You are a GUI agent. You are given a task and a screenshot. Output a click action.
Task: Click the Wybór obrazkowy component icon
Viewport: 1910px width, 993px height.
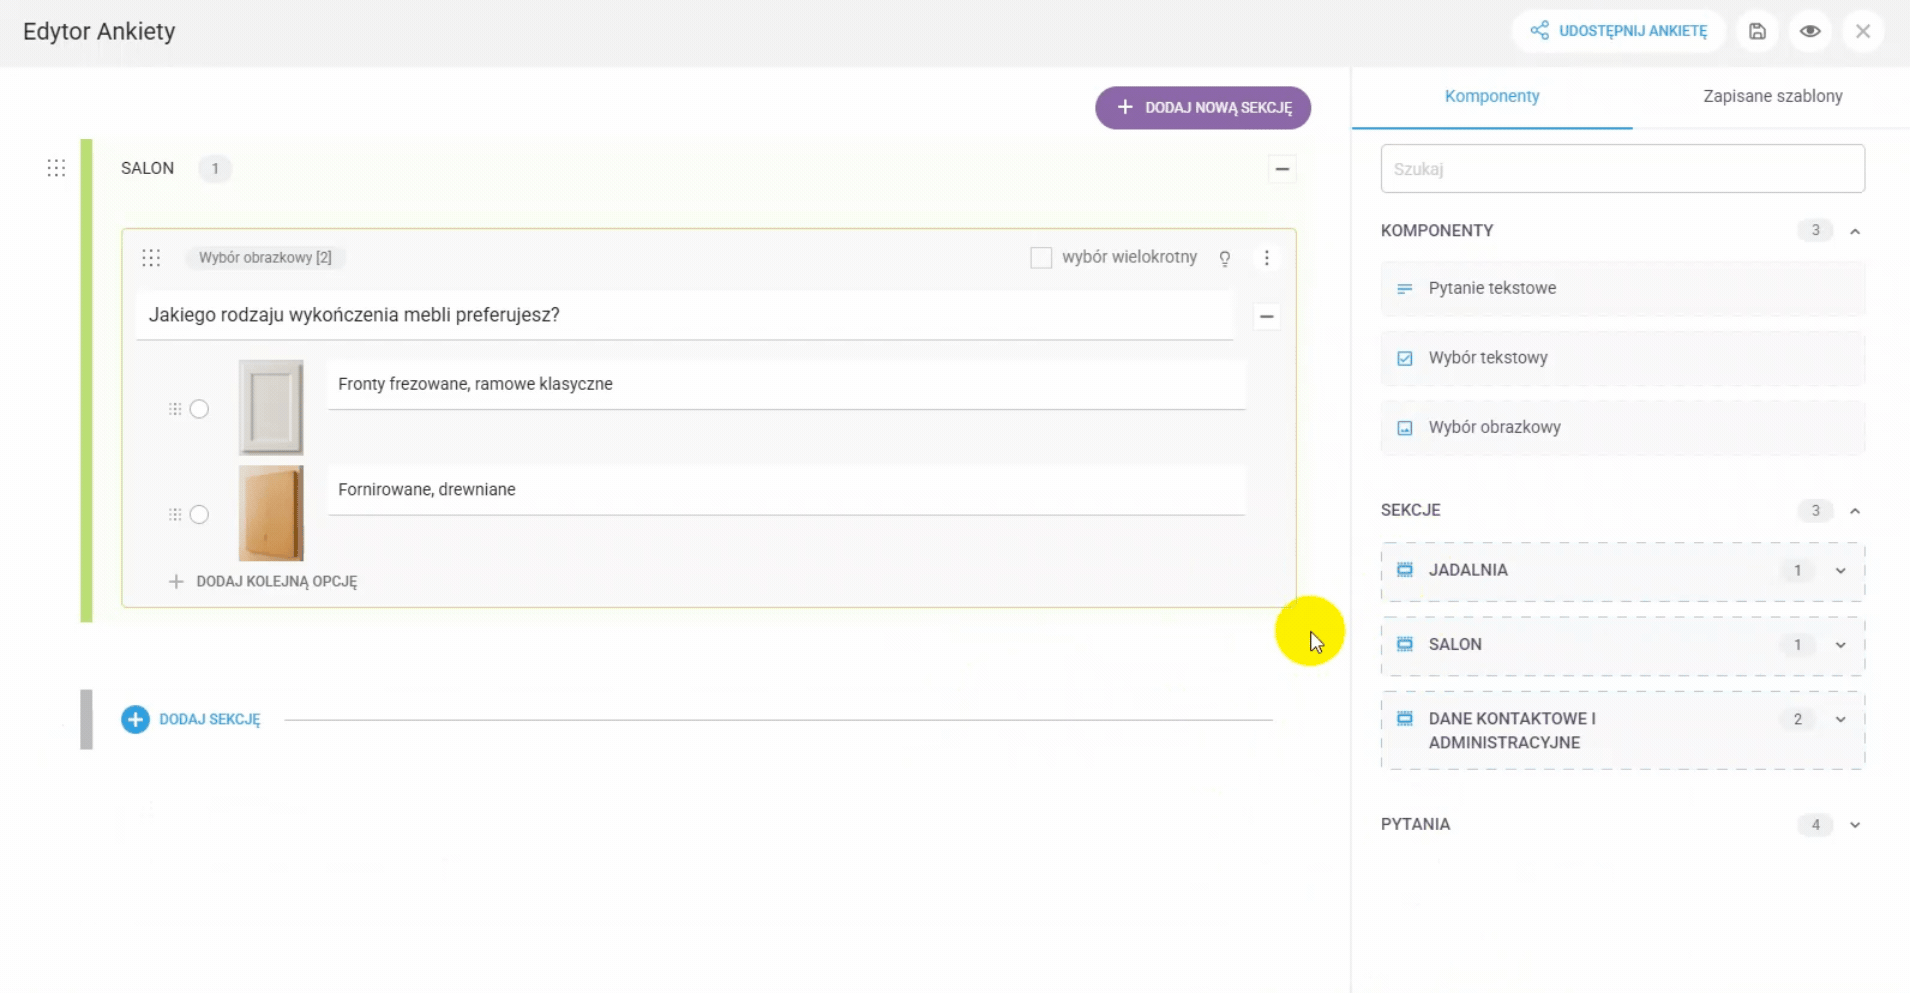point(1405,428)
